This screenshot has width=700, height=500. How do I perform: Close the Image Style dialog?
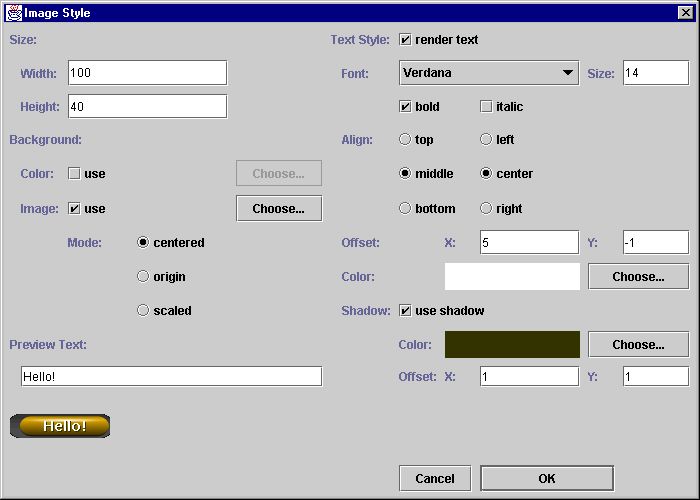(x=685, y=12)
